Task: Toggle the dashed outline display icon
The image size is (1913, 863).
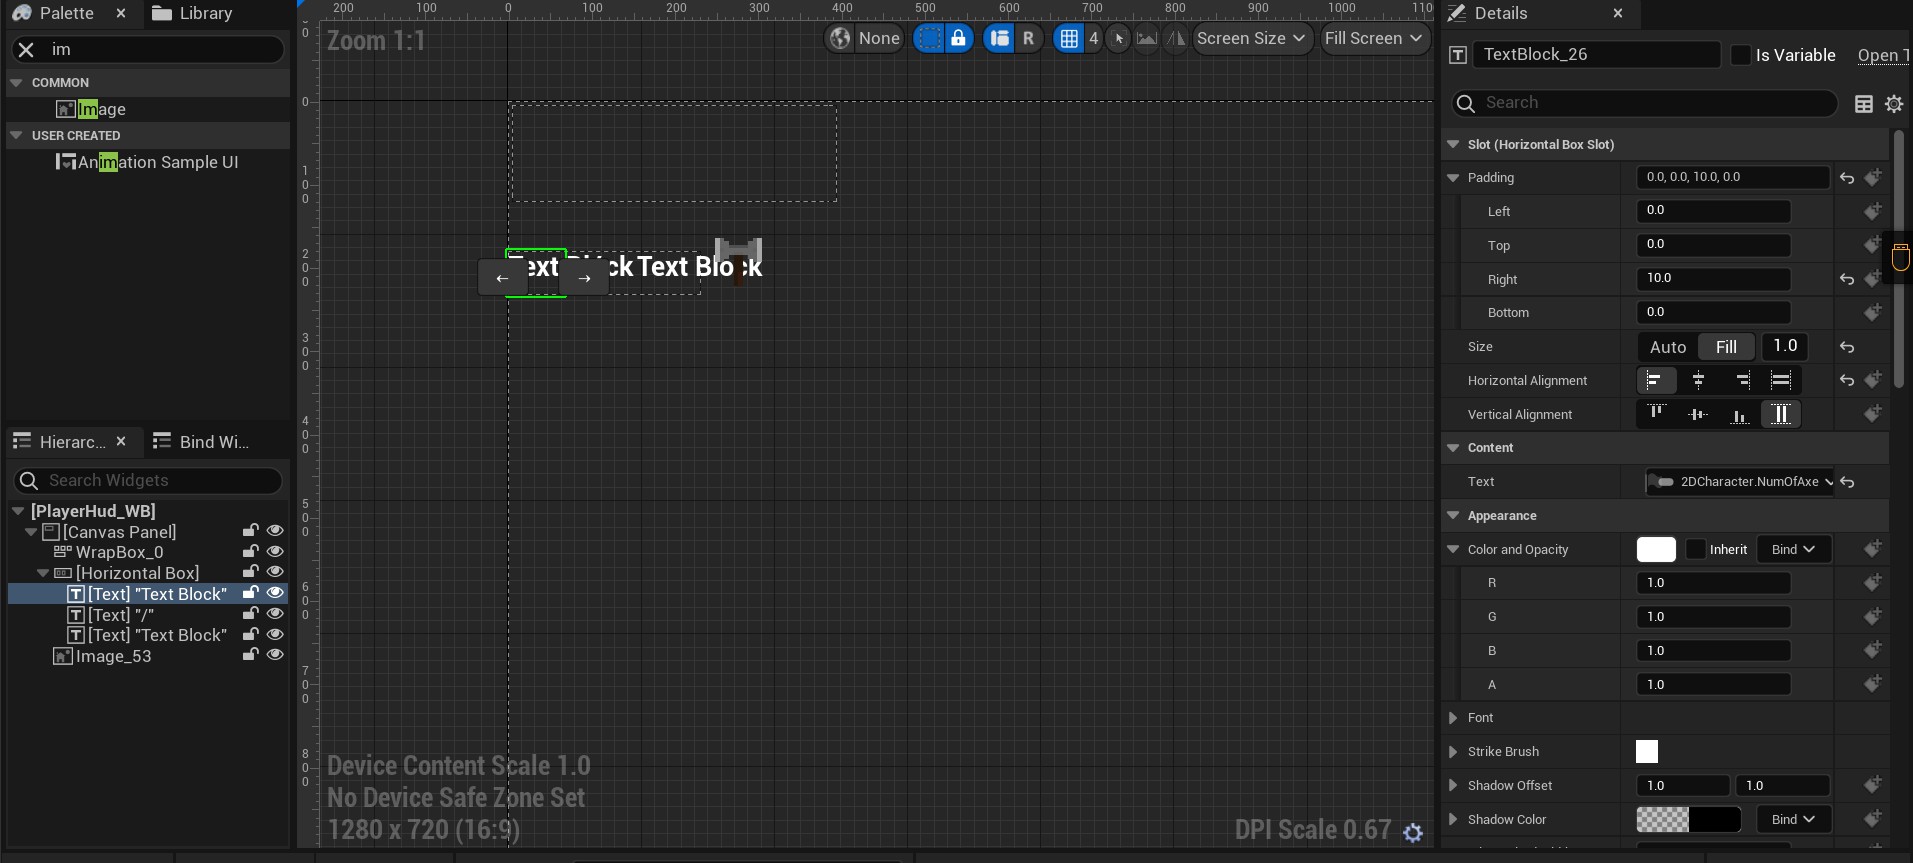Action: (930, 39)
